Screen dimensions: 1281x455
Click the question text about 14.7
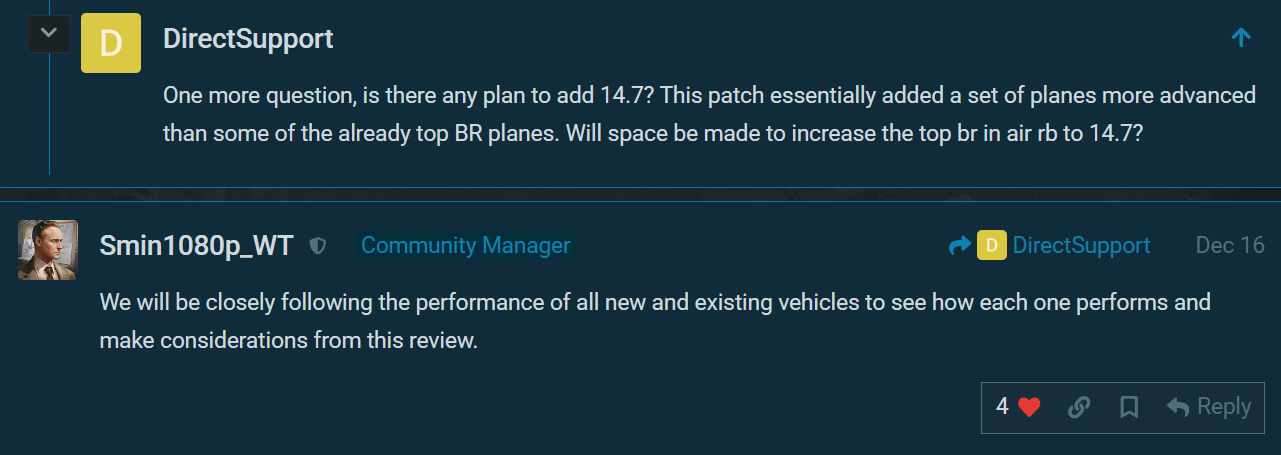[708, 115]
